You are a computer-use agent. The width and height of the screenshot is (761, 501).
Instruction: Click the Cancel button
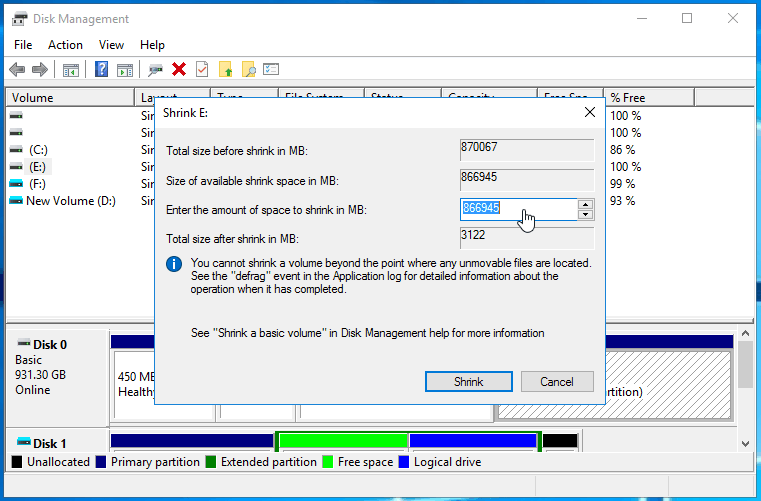(557, 382)
